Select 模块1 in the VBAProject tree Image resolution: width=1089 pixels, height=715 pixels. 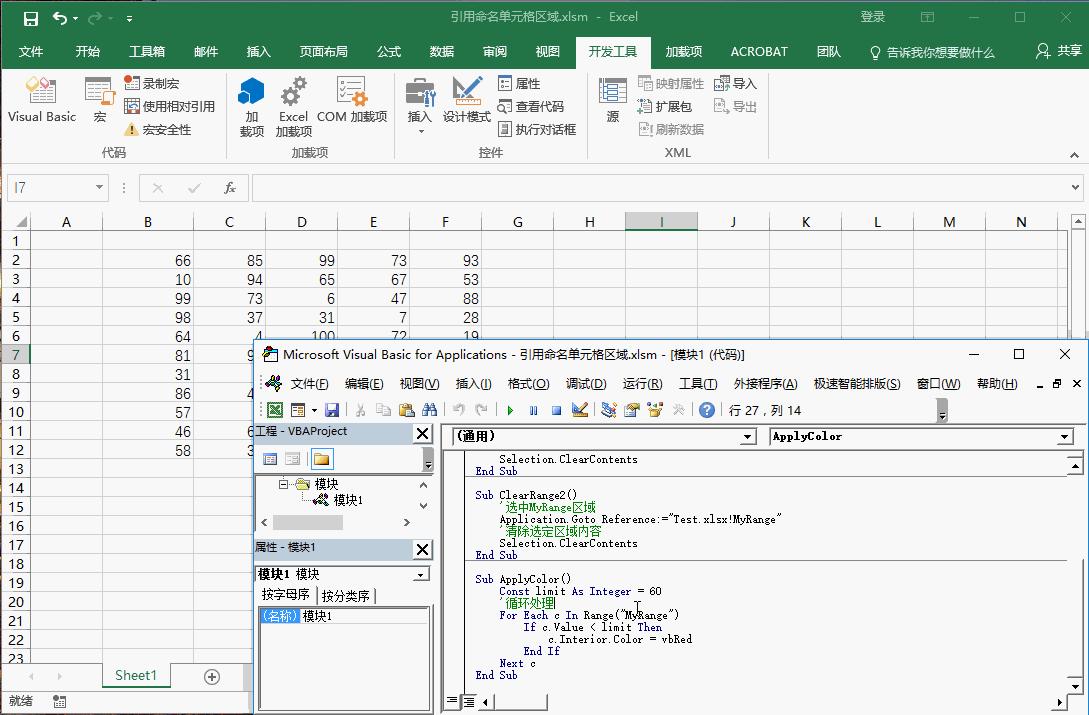(x=347, y=500)
